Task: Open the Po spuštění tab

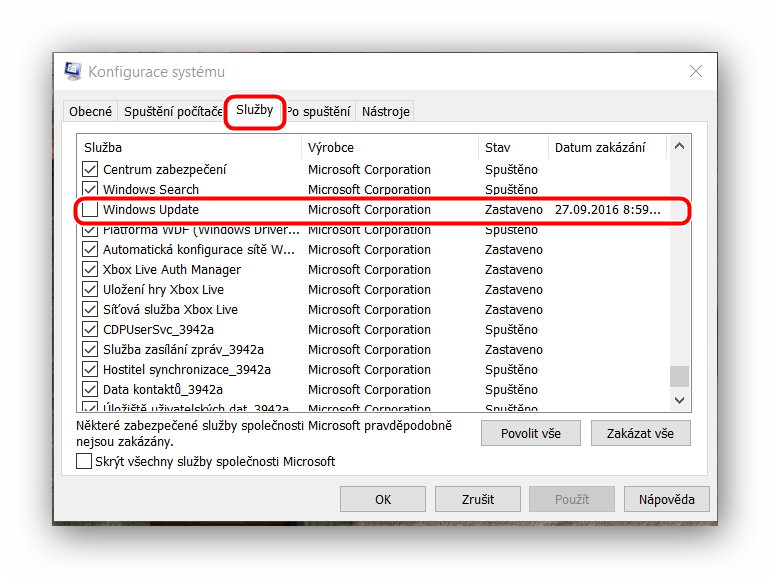Action: click(x=319, y=111)
